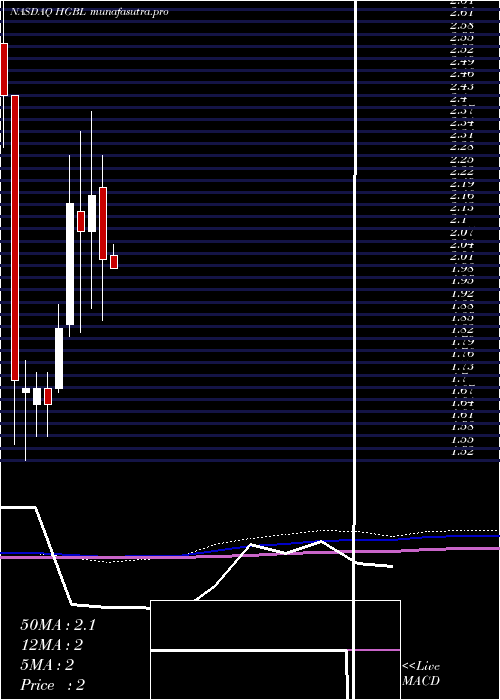Click the NASDAQ HGBL munafasutra.pro chart title
Viewport: 500px width, 700px height.
click(89, 12)
